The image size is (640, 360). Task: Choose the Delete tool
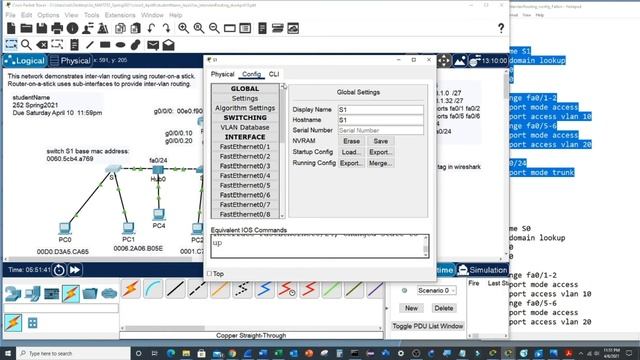[42, 44]
